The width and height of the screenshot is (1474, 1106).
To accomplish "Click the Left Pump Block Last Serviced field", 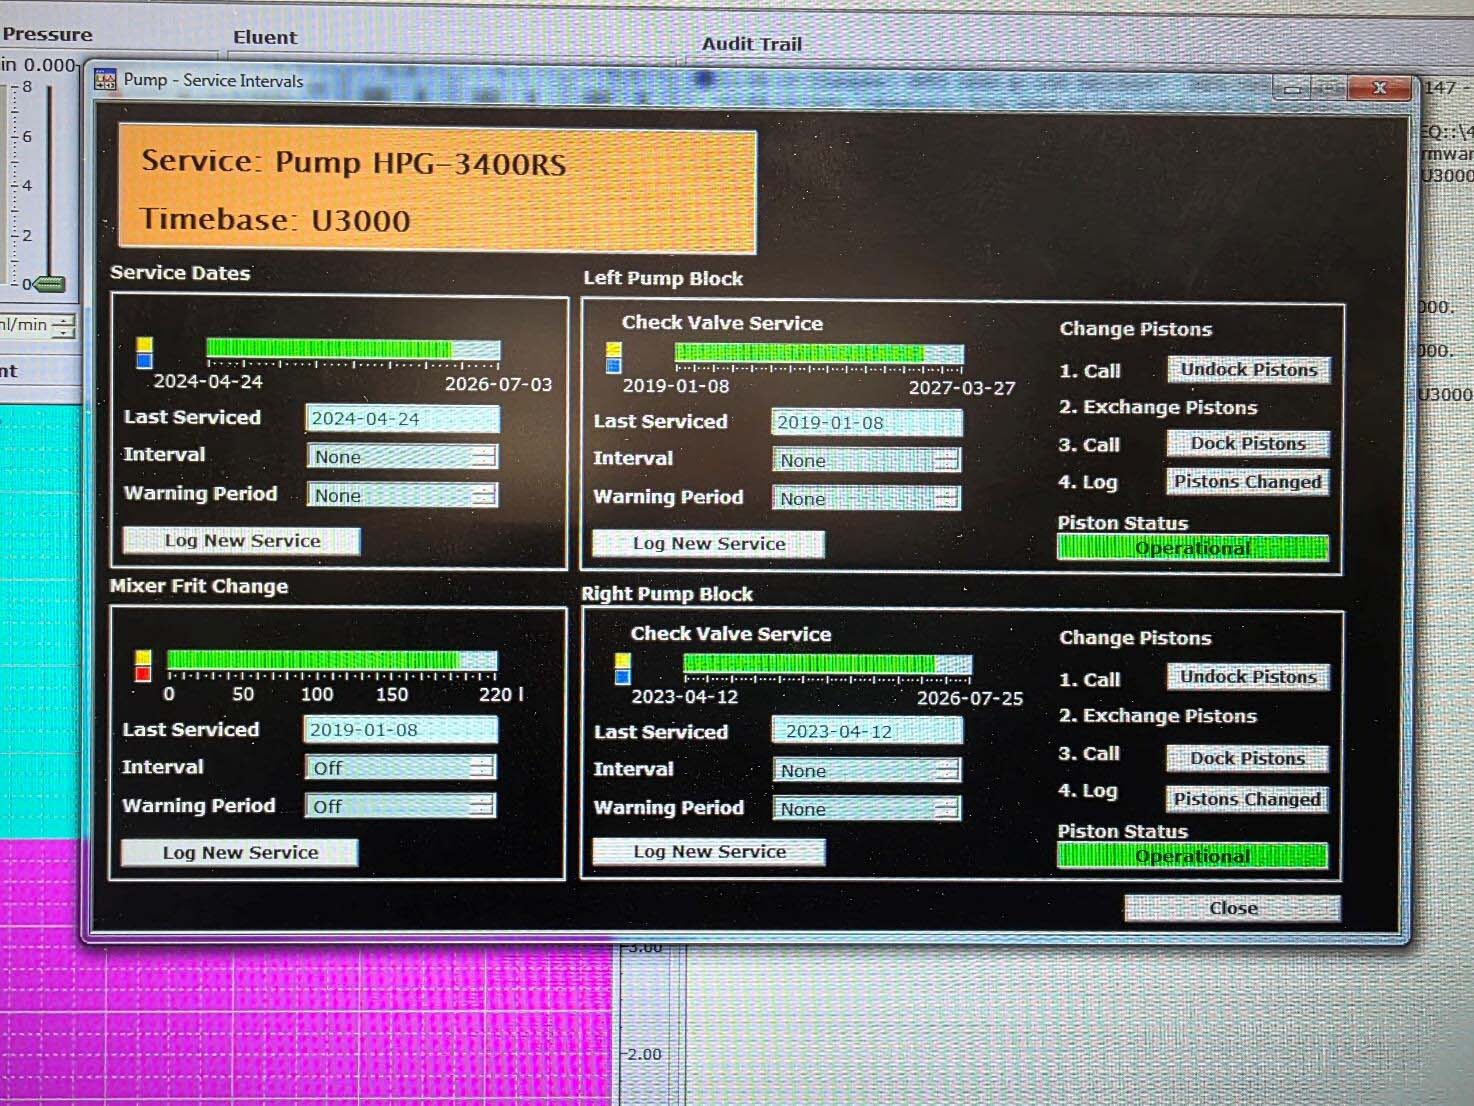I will [x=867, y=423].
